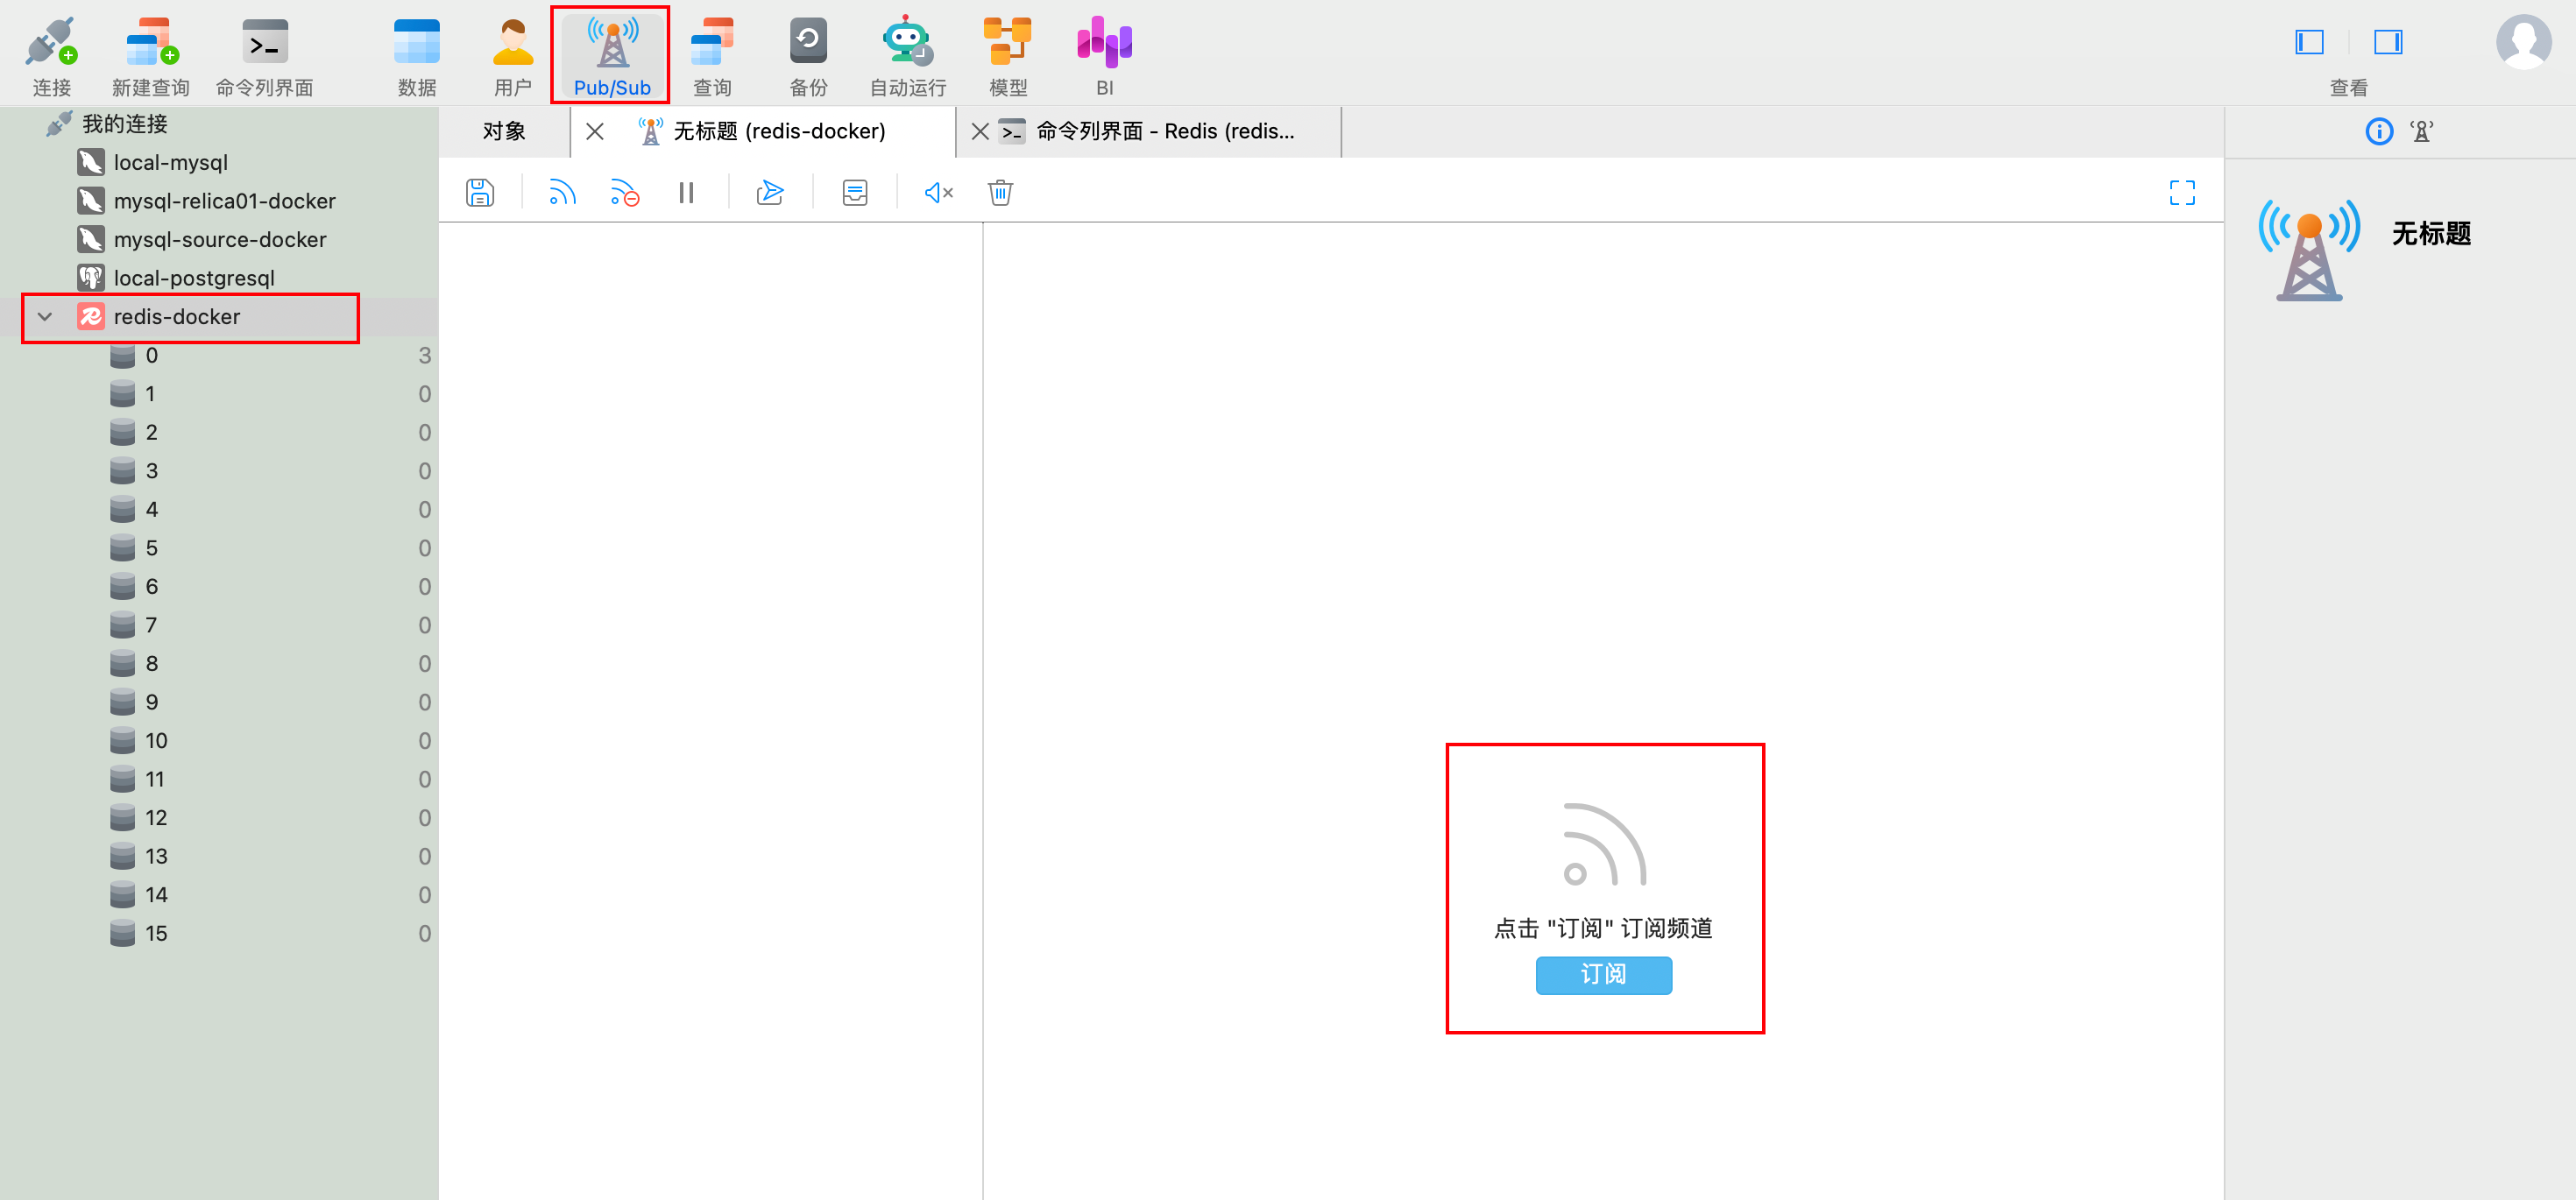Clear messages with trash icon

[1000, 192]
